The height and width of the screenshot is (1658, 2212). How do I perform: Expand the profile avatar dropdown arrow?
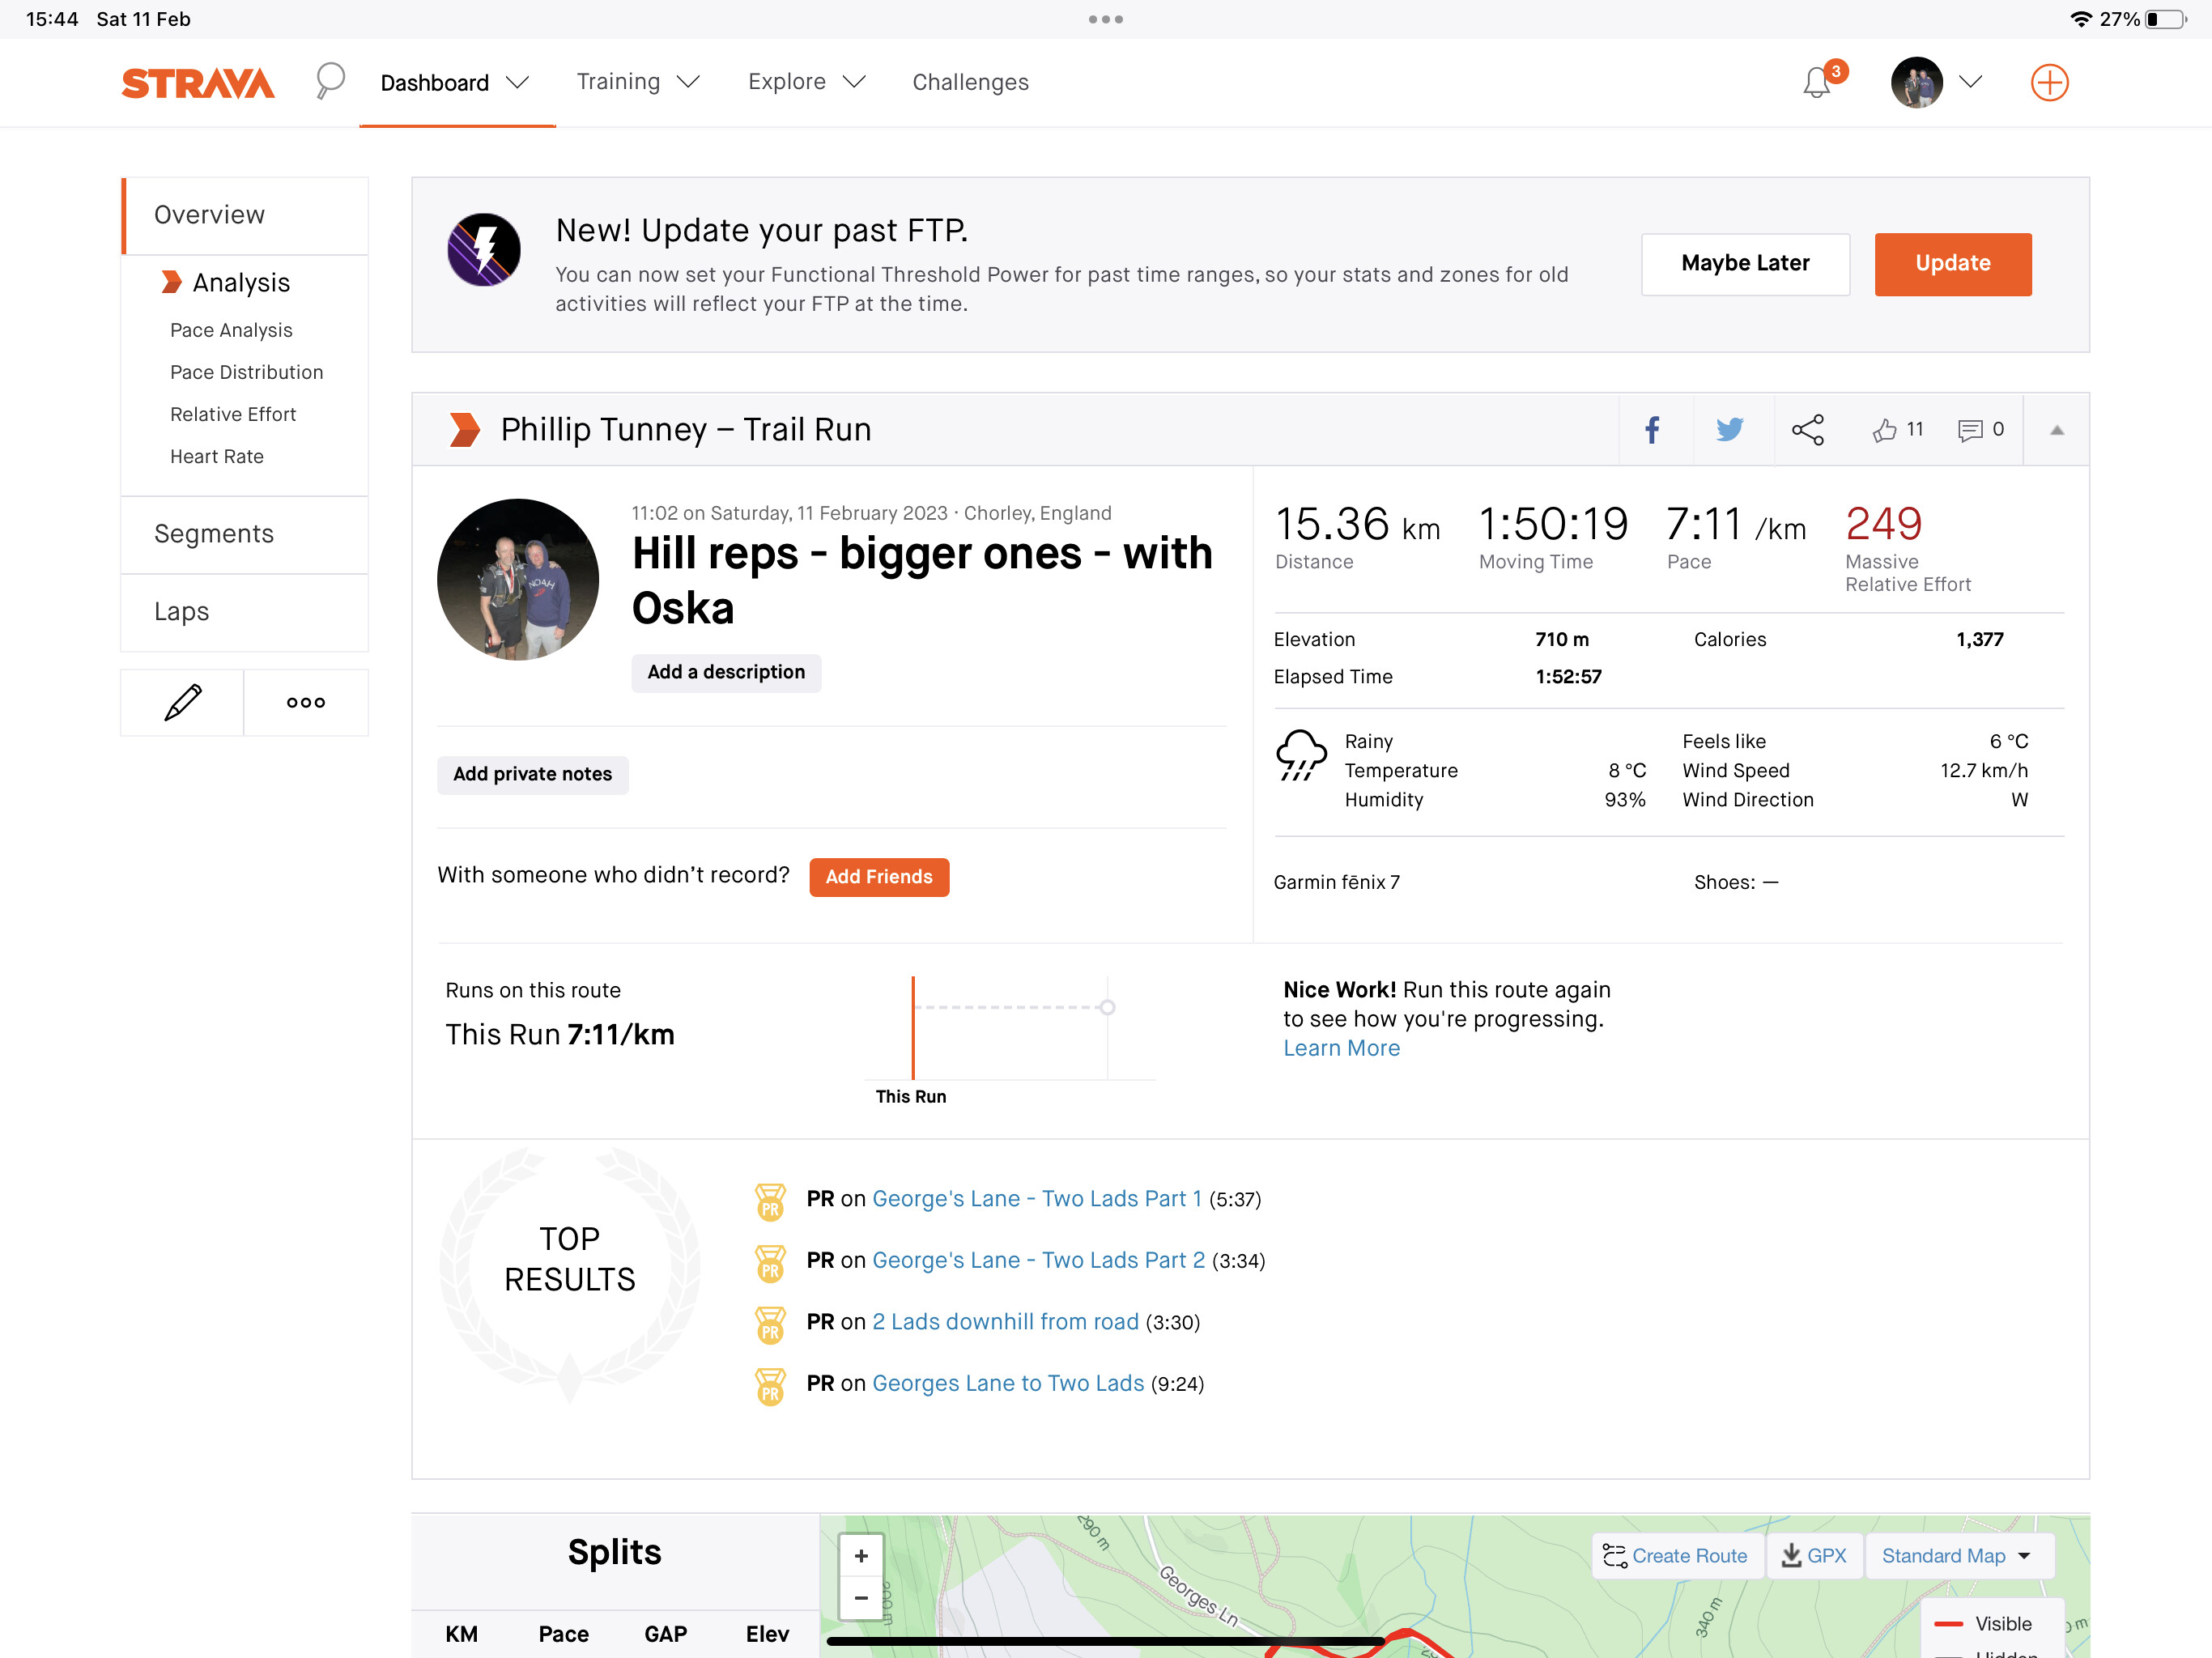click(1970, 82)
